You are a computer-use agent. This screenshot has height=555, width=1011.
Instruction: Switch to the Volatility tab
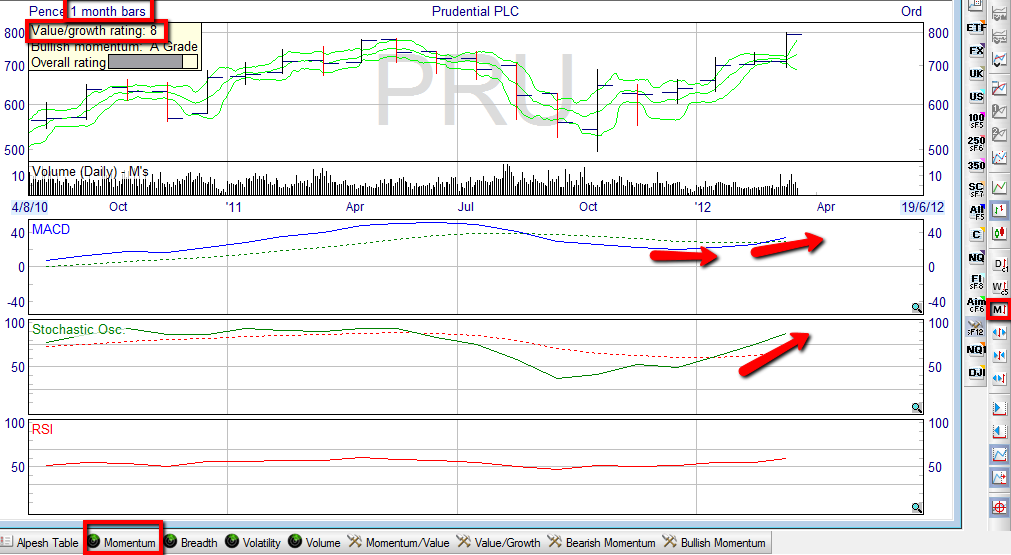point(253,543)
